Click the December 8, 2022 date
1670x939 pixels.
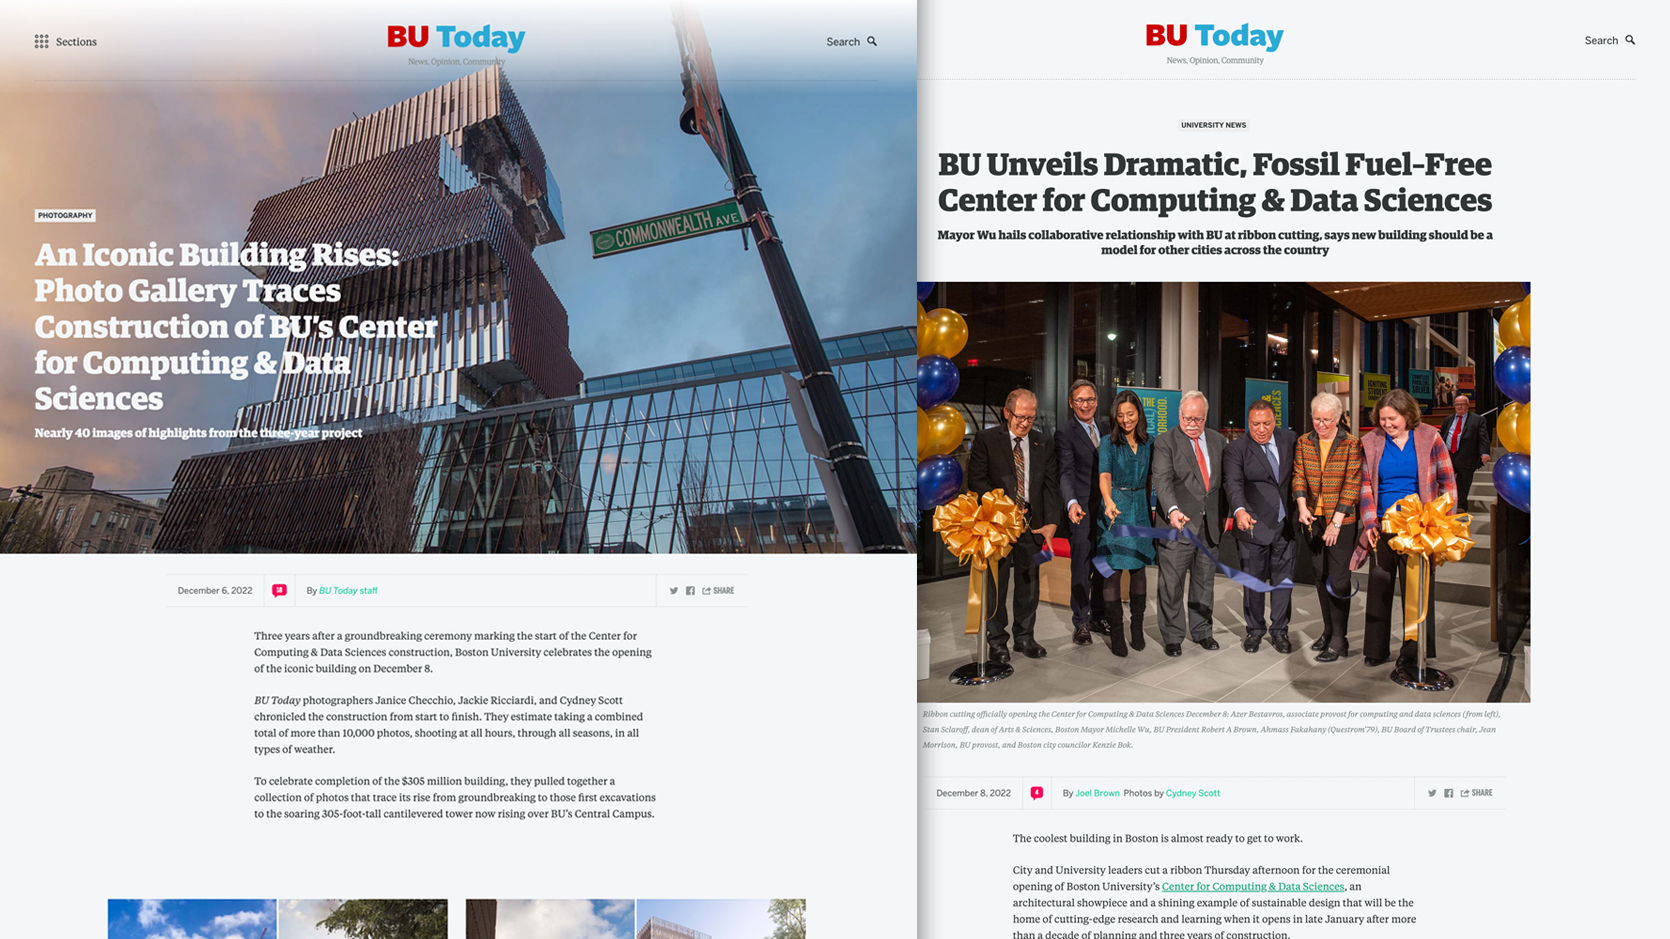click(x=973, y=793)
